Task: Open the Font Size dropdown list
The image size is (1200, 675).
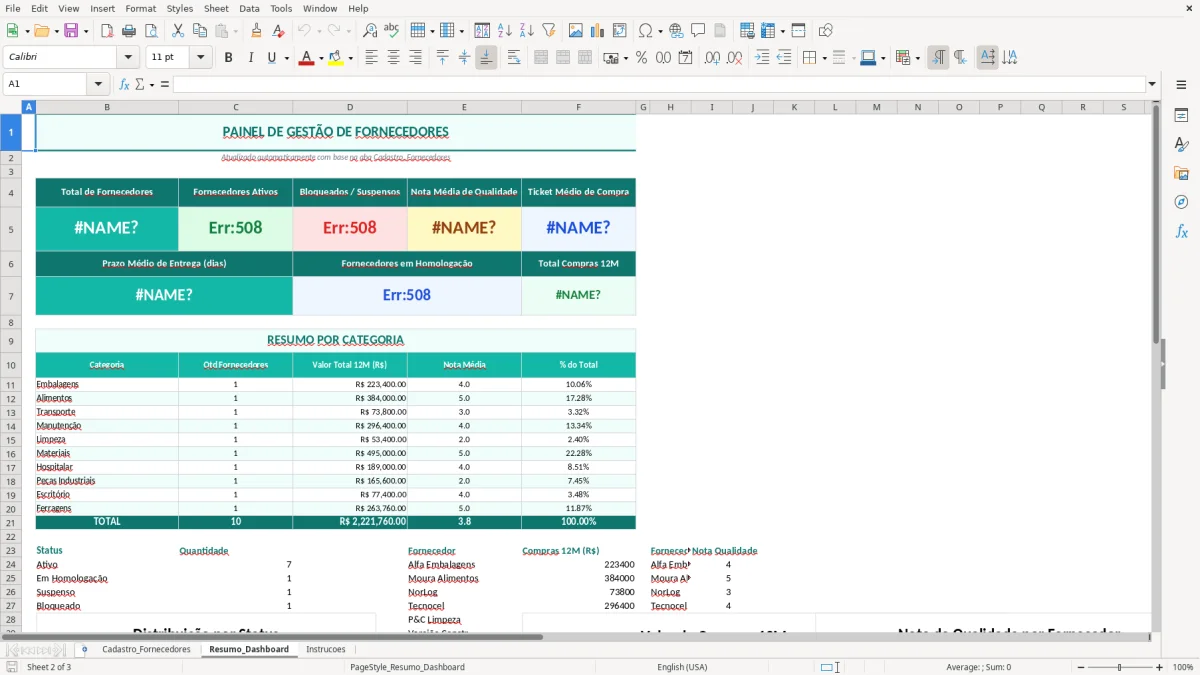Action: pyautogui.click(x=200, y=58)
